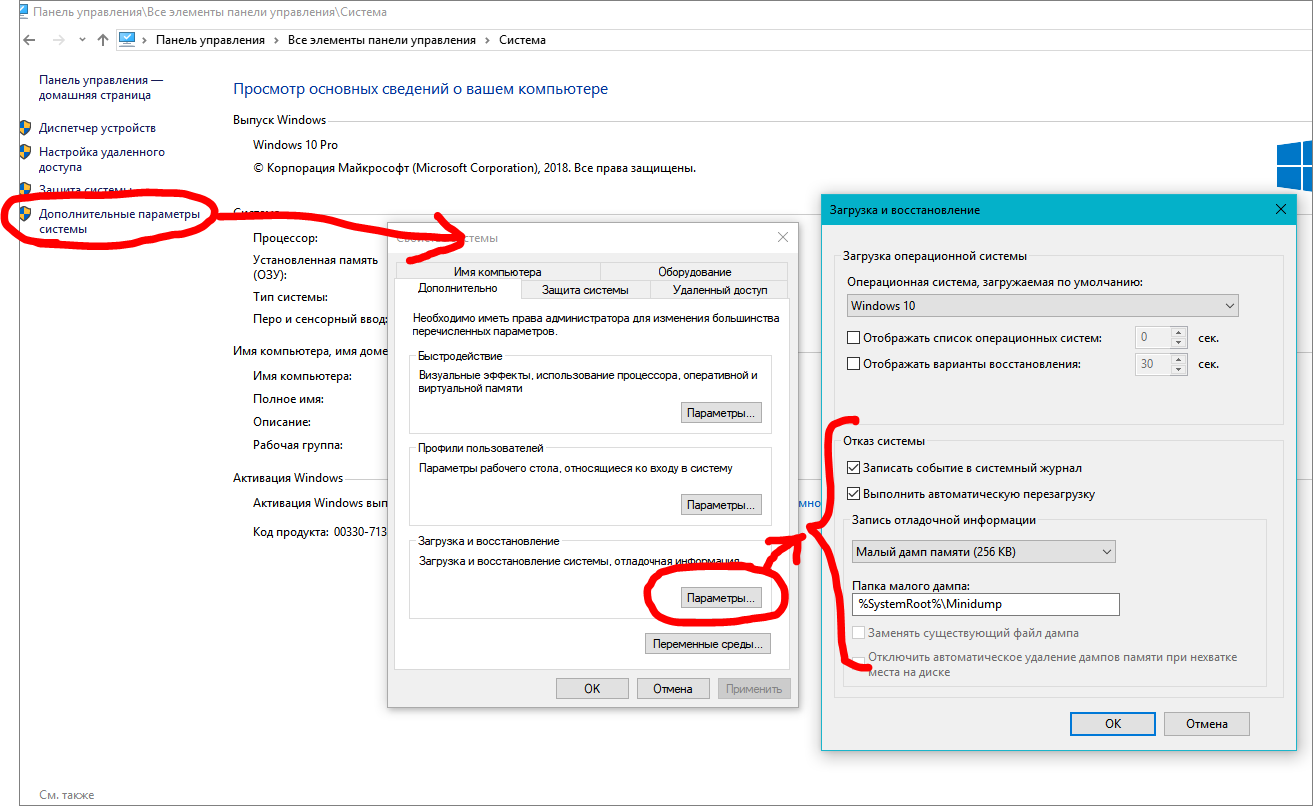The height and width of the screenshot is (806, 1313).
Task: Open the recent locations dropdown arrow
Action: coord(82,41)
